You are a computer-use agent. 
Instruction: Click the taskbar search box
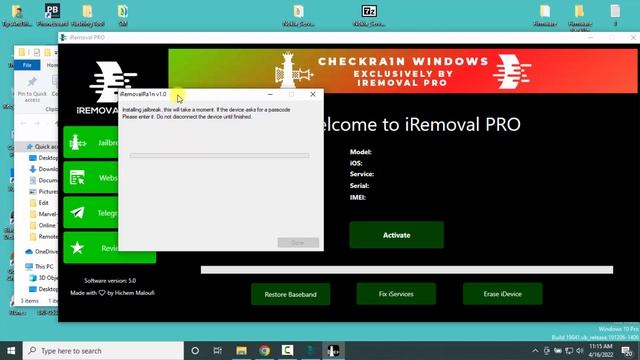click(103, 351)
